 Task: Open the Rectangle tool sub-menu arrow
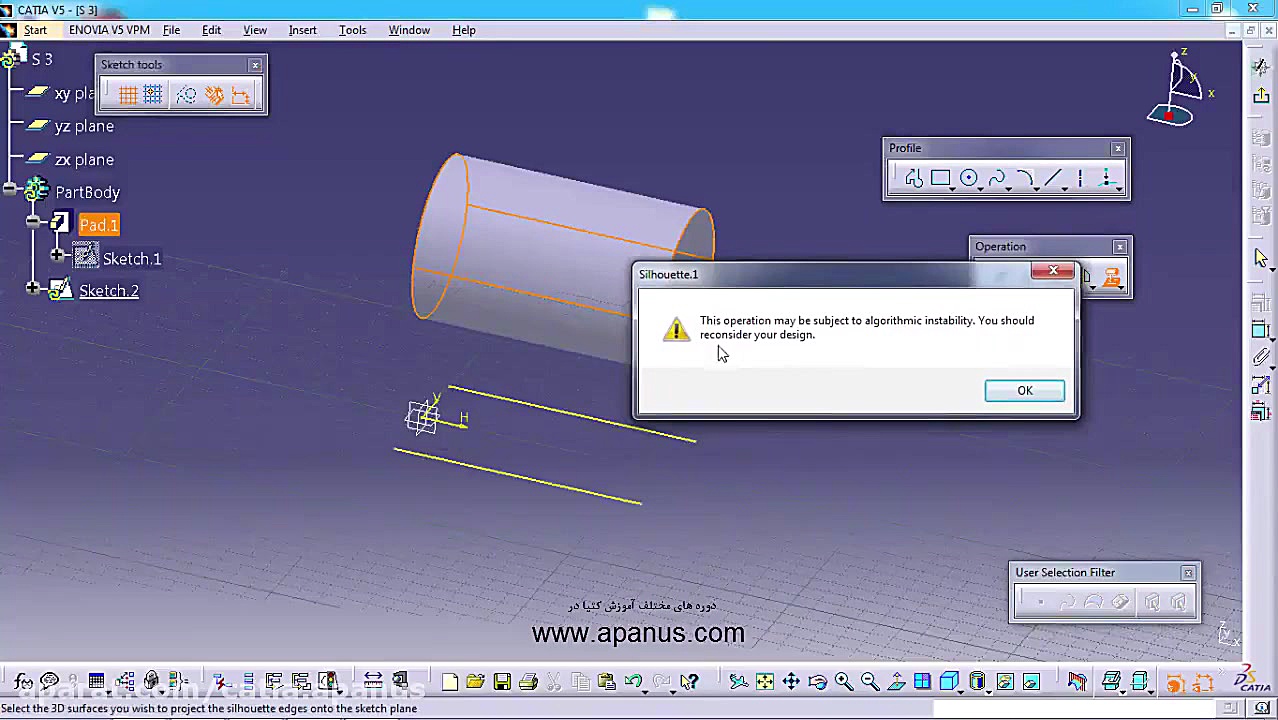point(953,188)
